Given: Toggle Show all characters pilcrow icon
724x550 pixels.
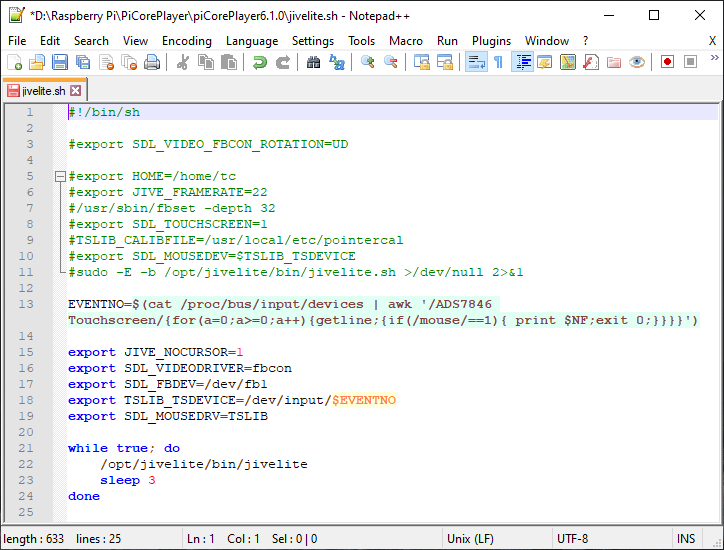Looking at the screenshot, I should 498,62.
